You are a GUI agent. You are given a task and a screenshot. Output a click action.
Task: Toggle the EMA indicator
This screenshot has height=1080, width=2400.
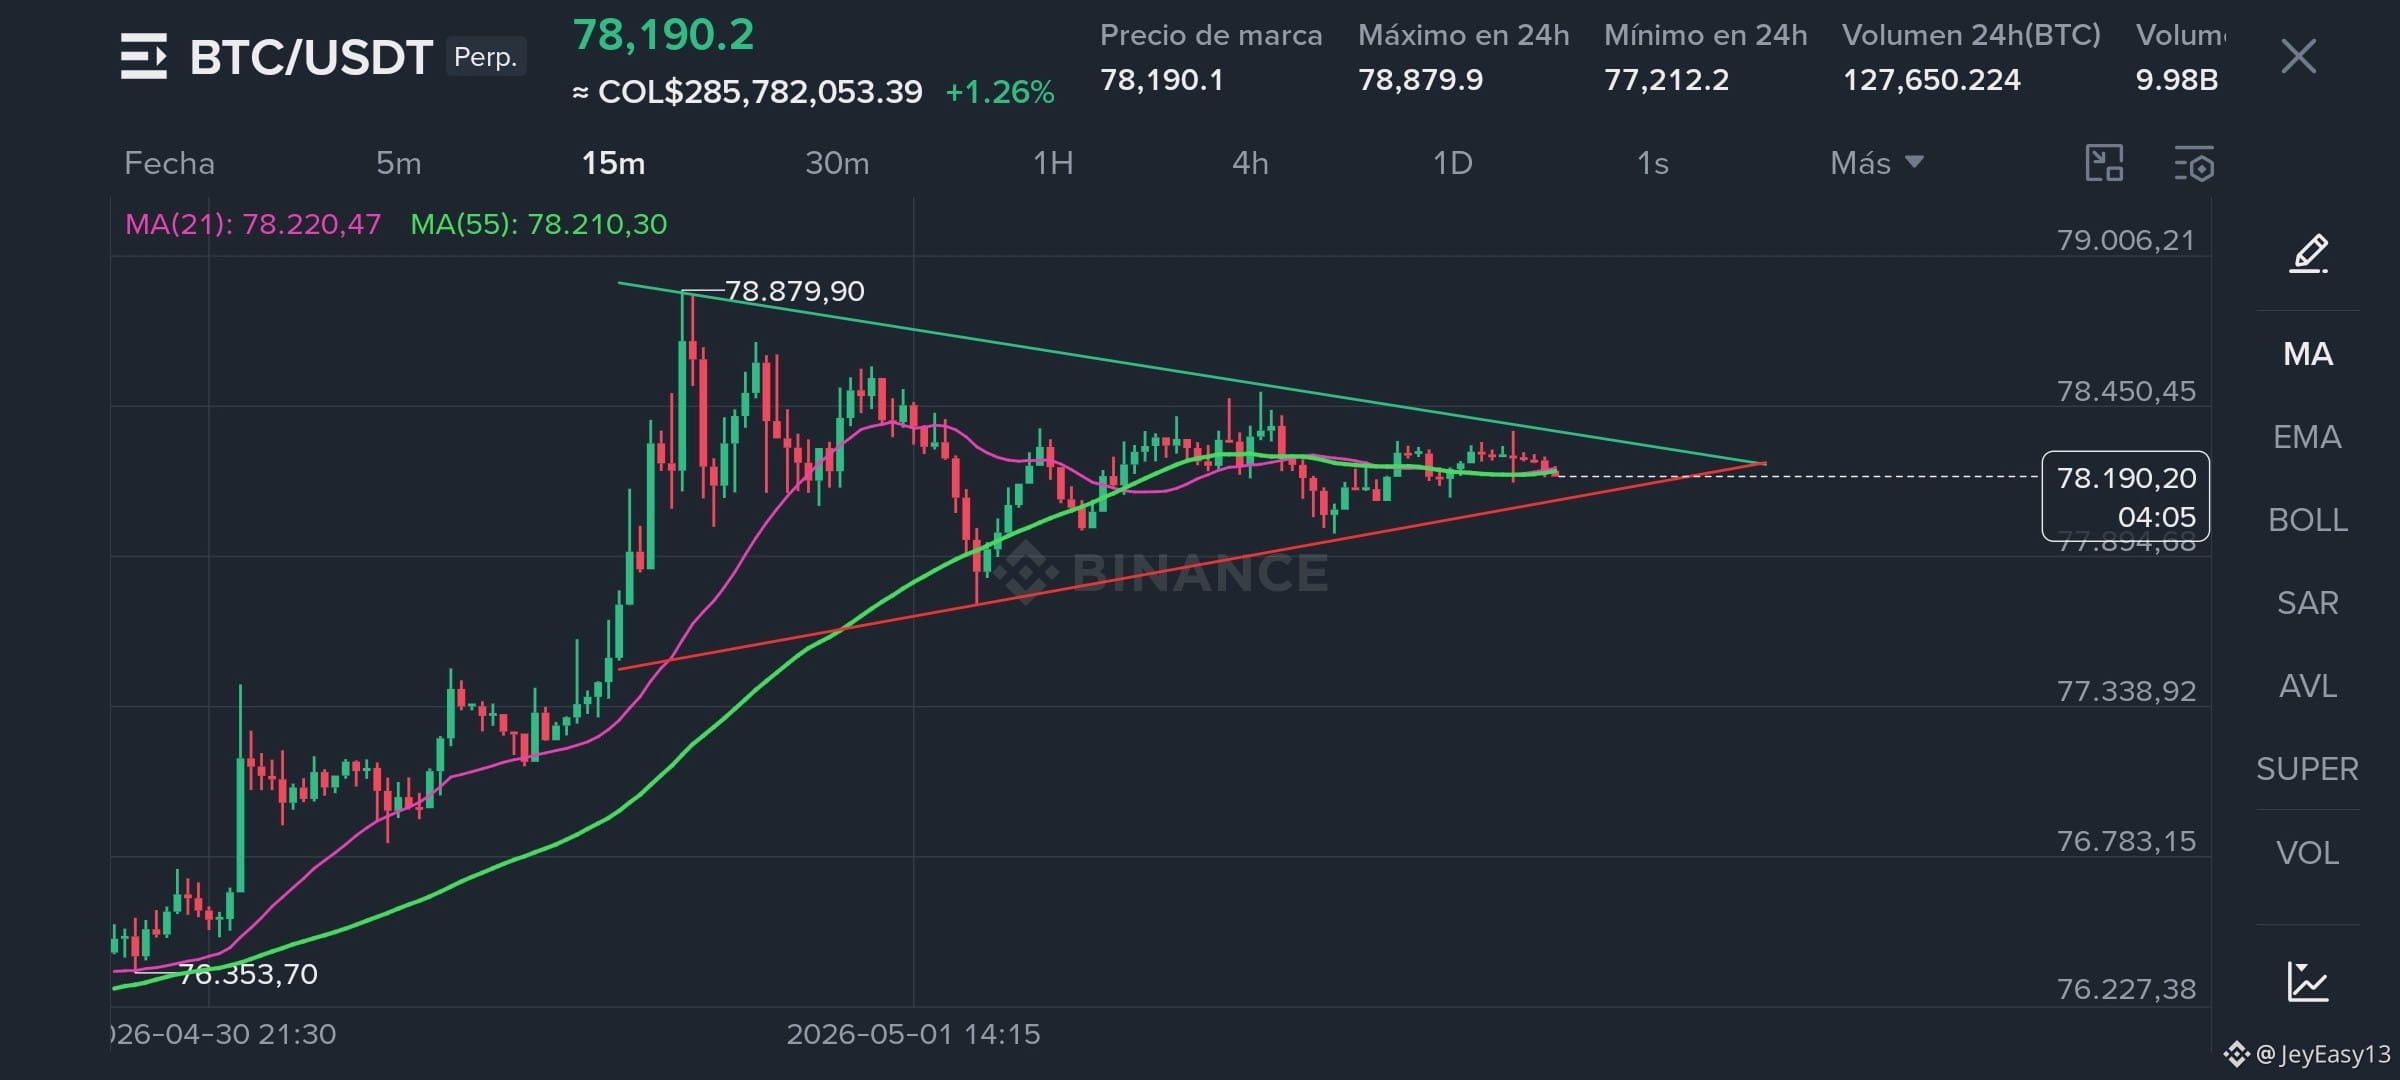click(x=2307, y=437)
